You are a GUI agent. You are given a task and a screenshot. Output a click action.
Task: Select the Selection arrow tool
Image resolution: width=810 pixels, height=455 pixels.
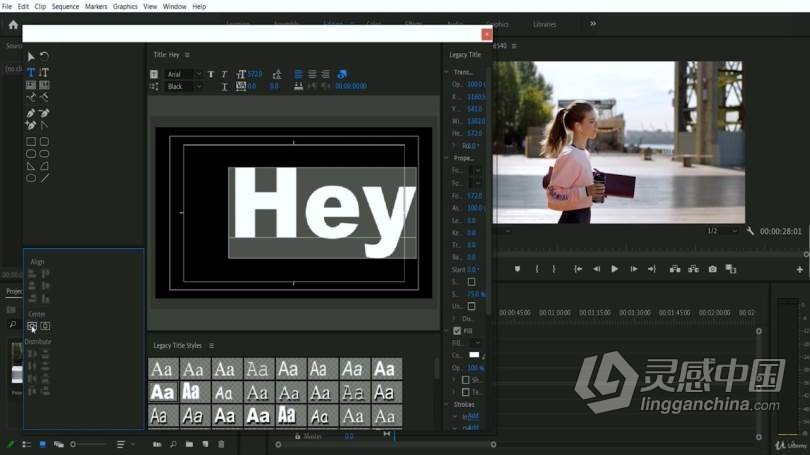pyautogui.click(x=30, y=57)
